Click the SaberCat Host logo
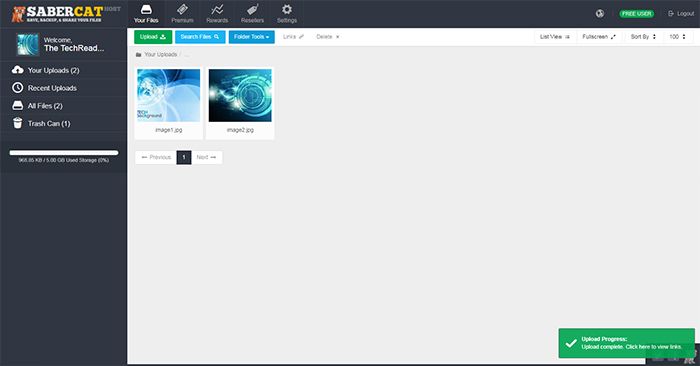Image resolution: width=700 pixels, height=366 pixels. [66, 14]
